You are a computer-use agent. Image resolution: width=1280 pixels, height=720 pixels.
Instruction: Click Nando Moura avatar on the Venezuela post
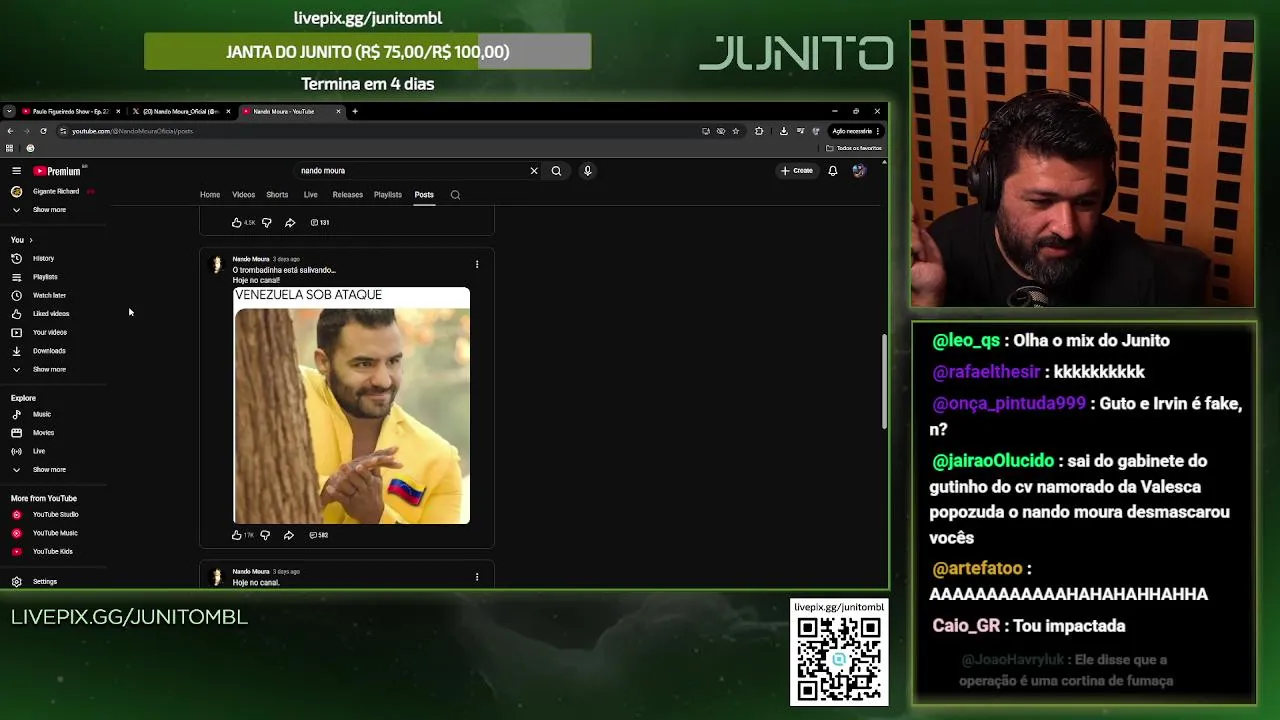[x=216, y=265]
